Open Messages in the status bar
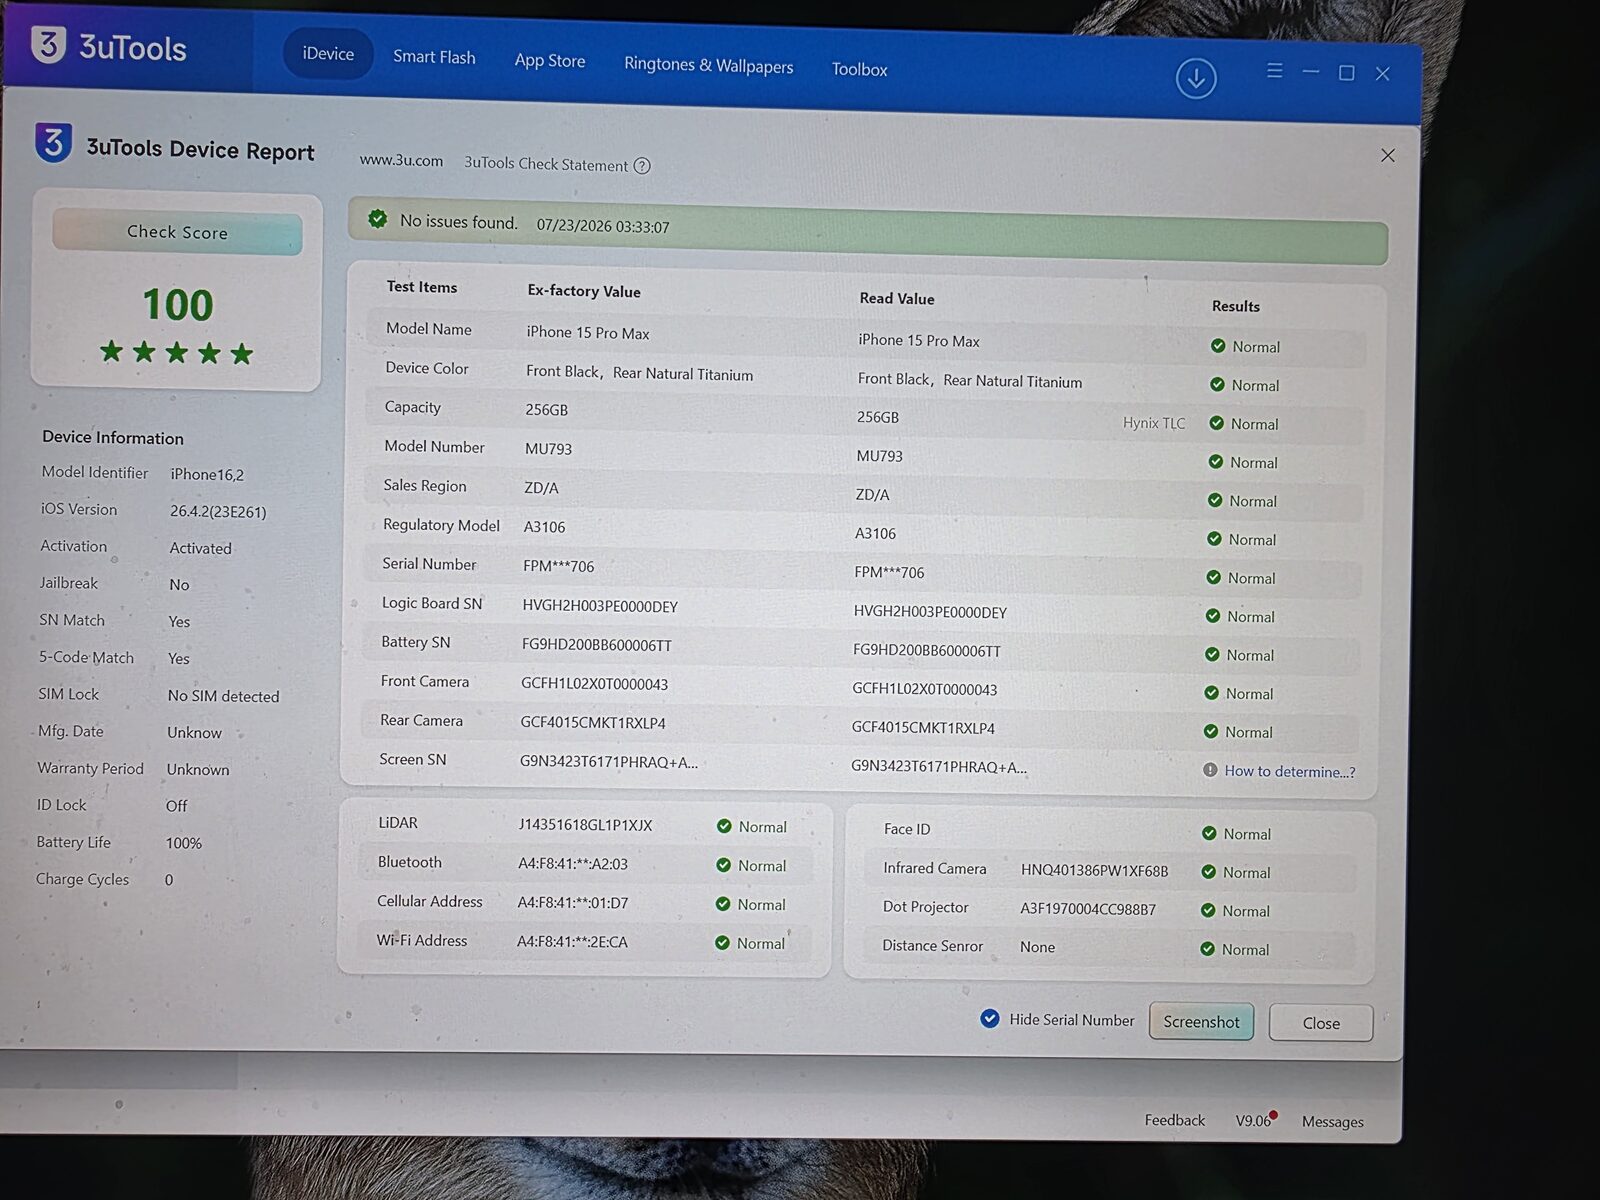1600x1200 pixels. point(1332,1122)
